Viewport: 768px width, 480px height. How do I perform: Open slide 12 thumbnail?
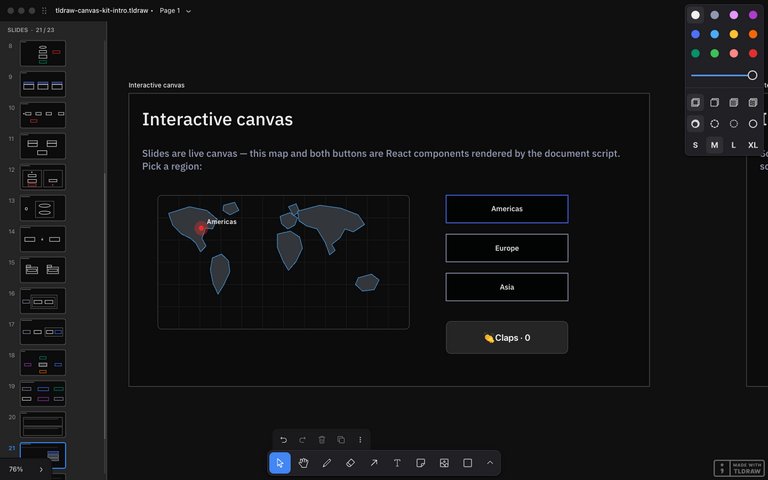[x=43, y=177]
